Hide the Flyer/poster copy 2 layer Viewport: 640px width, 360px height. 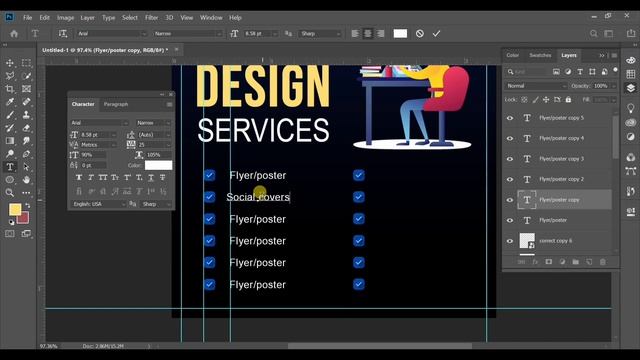coord(510,179)
